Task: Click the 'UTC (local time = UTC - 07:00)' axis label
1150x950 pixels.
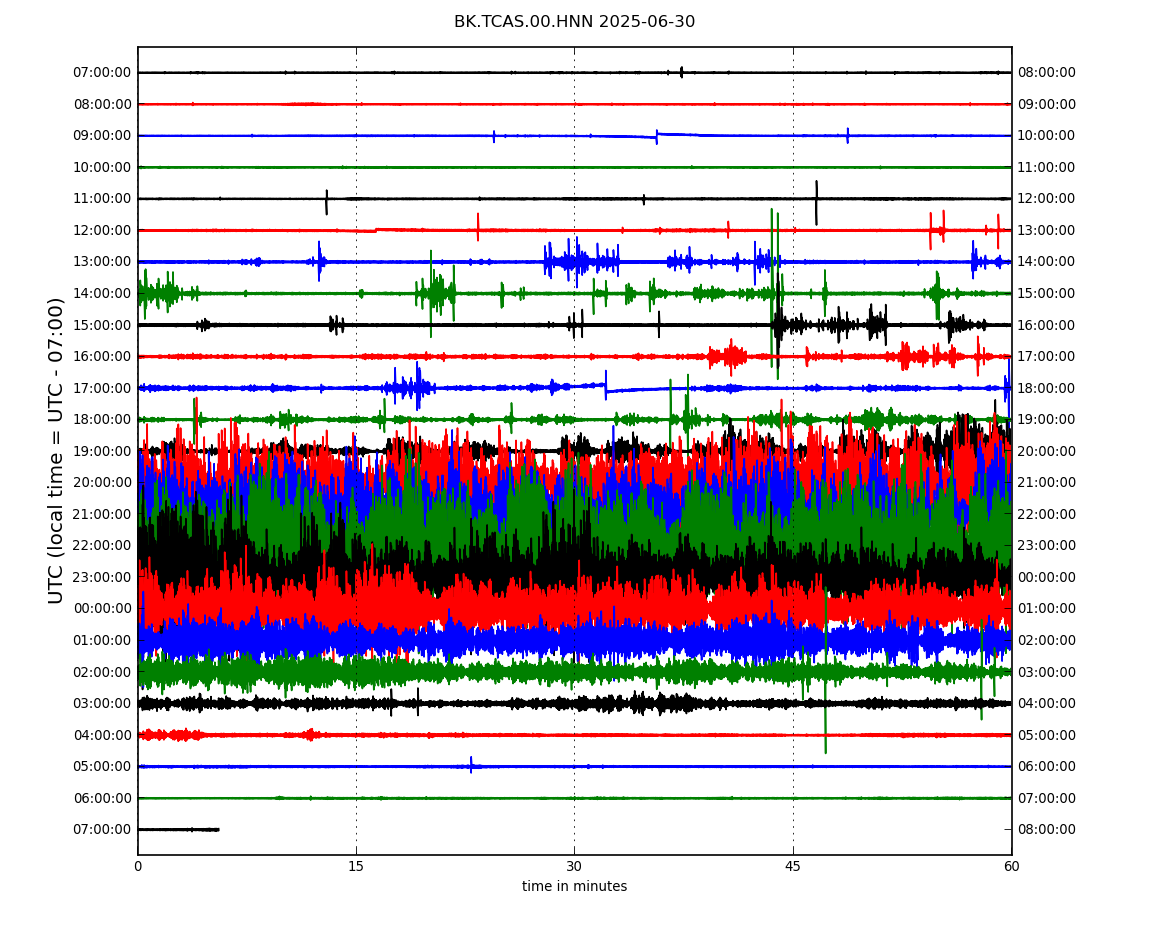Action: (x=56, y=450)
